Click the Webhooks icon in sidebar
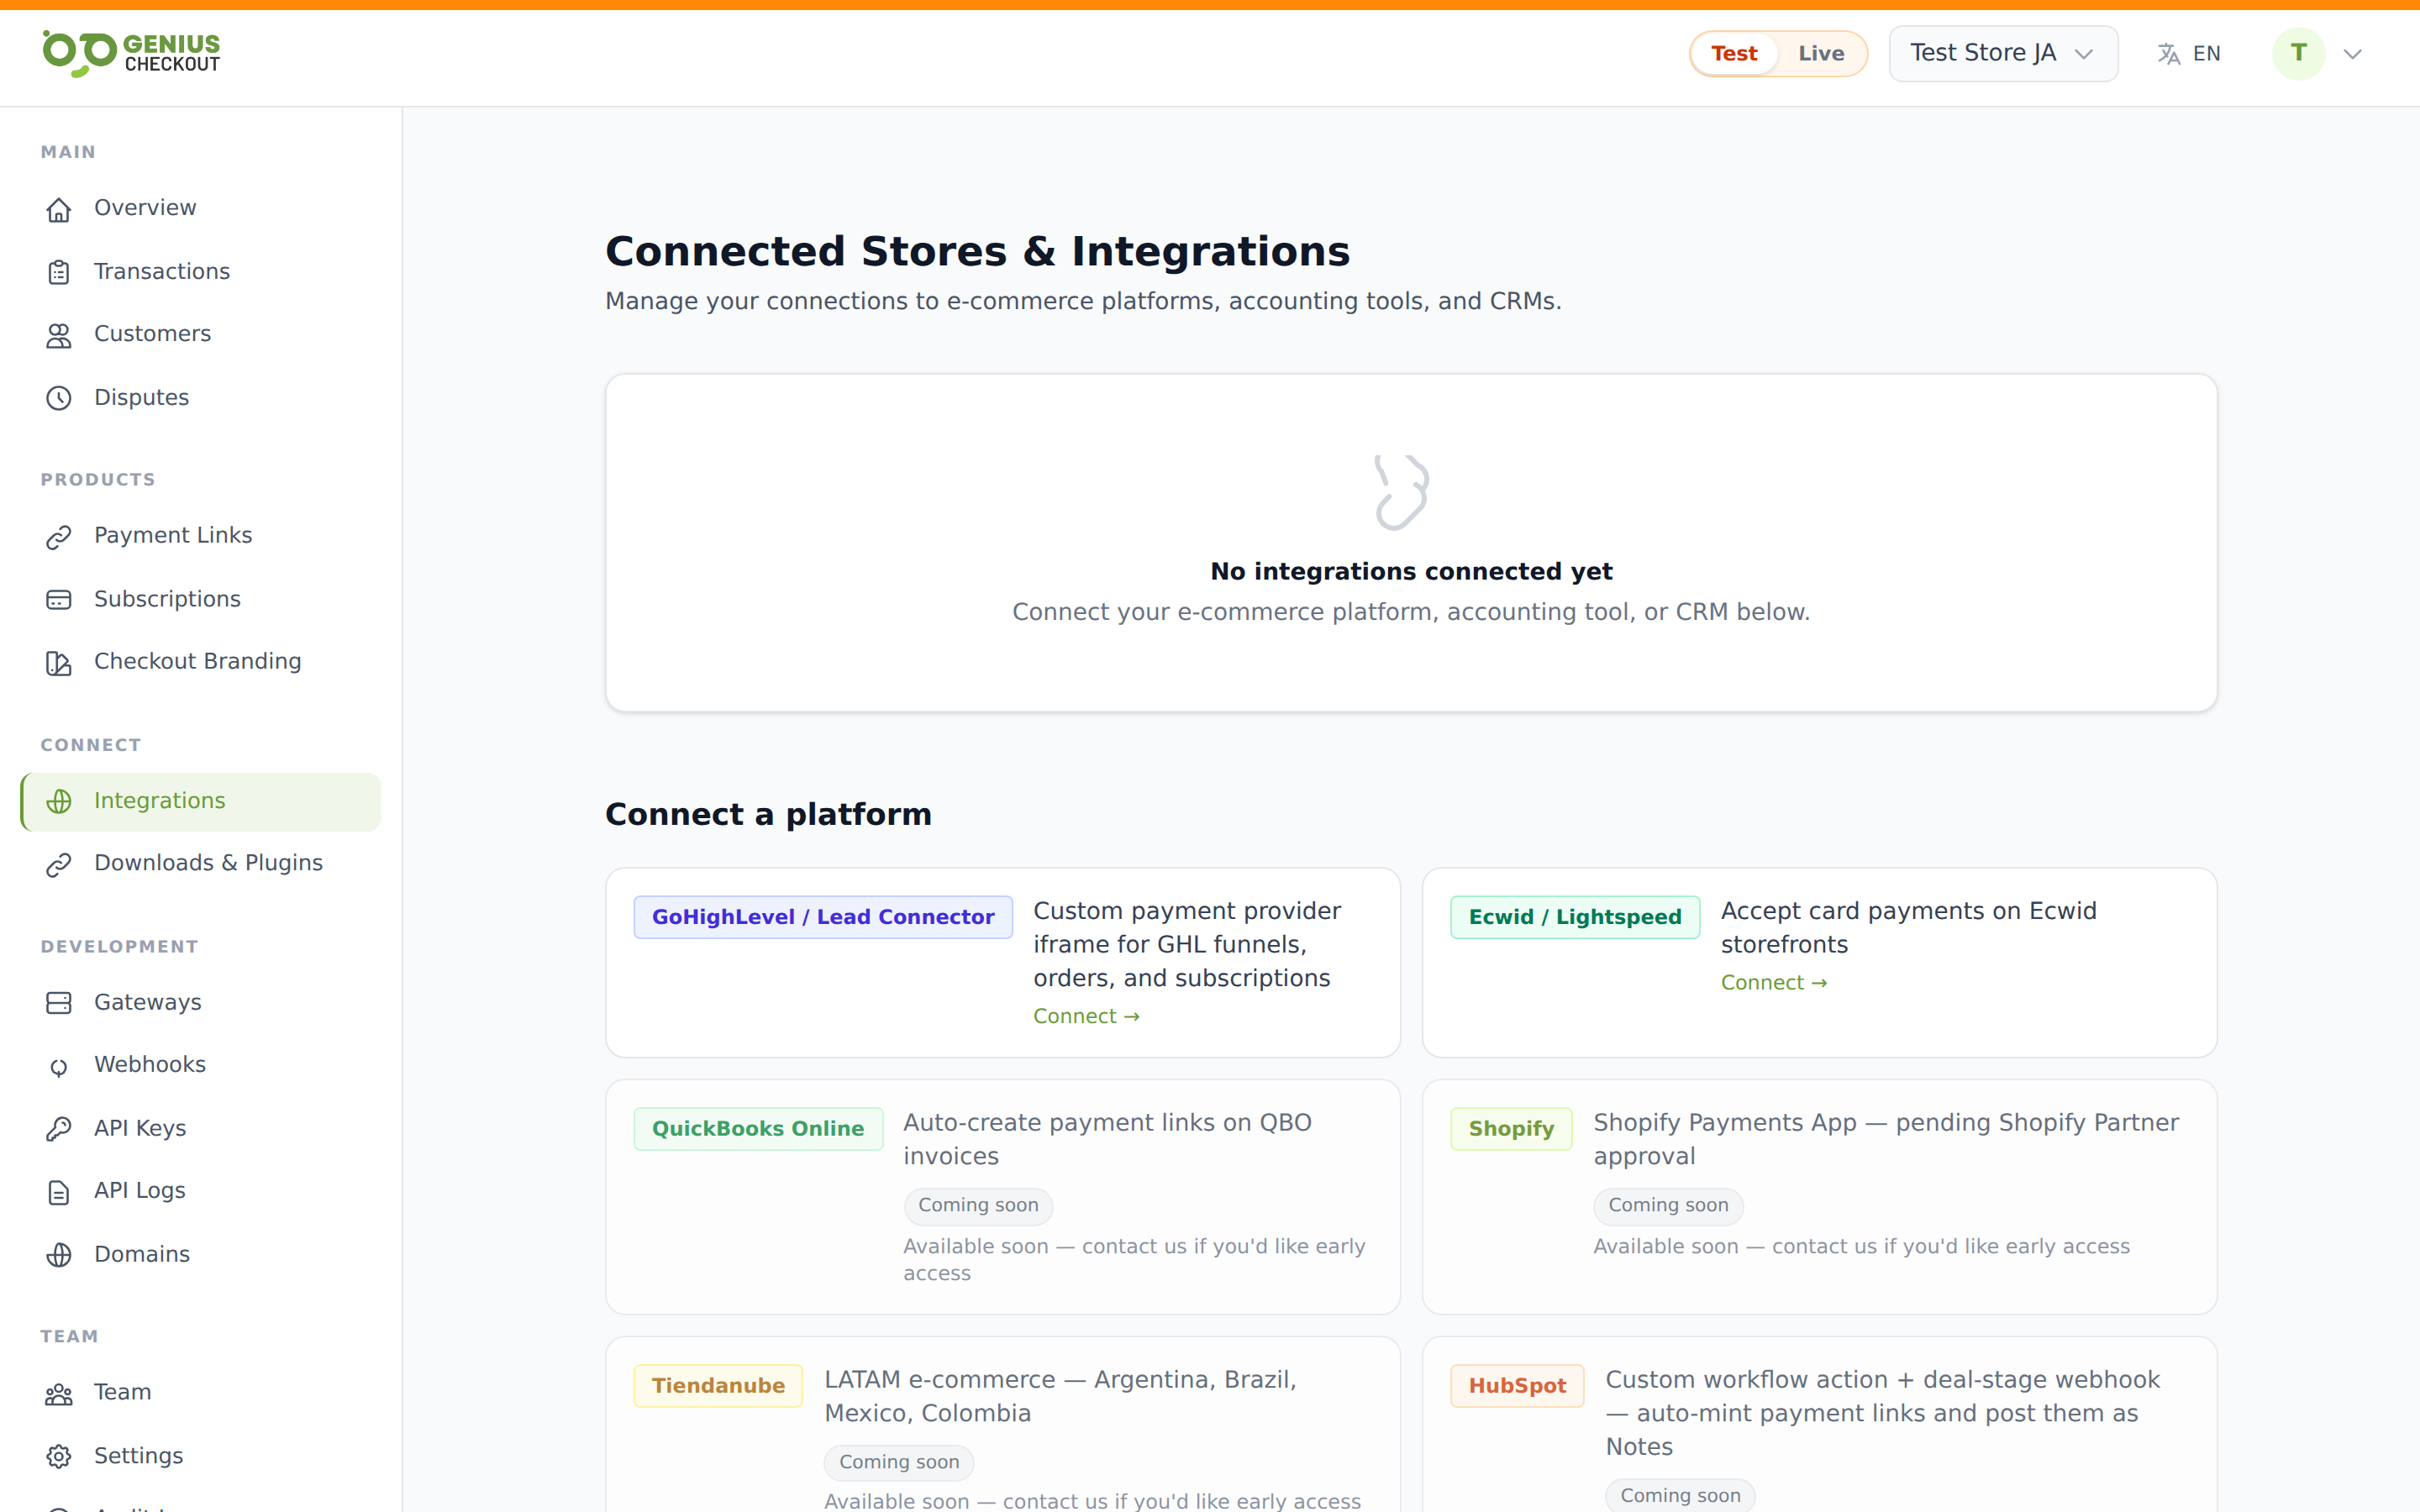Viewport: 2420px width, 1512px height. [x=59, y=1066]
